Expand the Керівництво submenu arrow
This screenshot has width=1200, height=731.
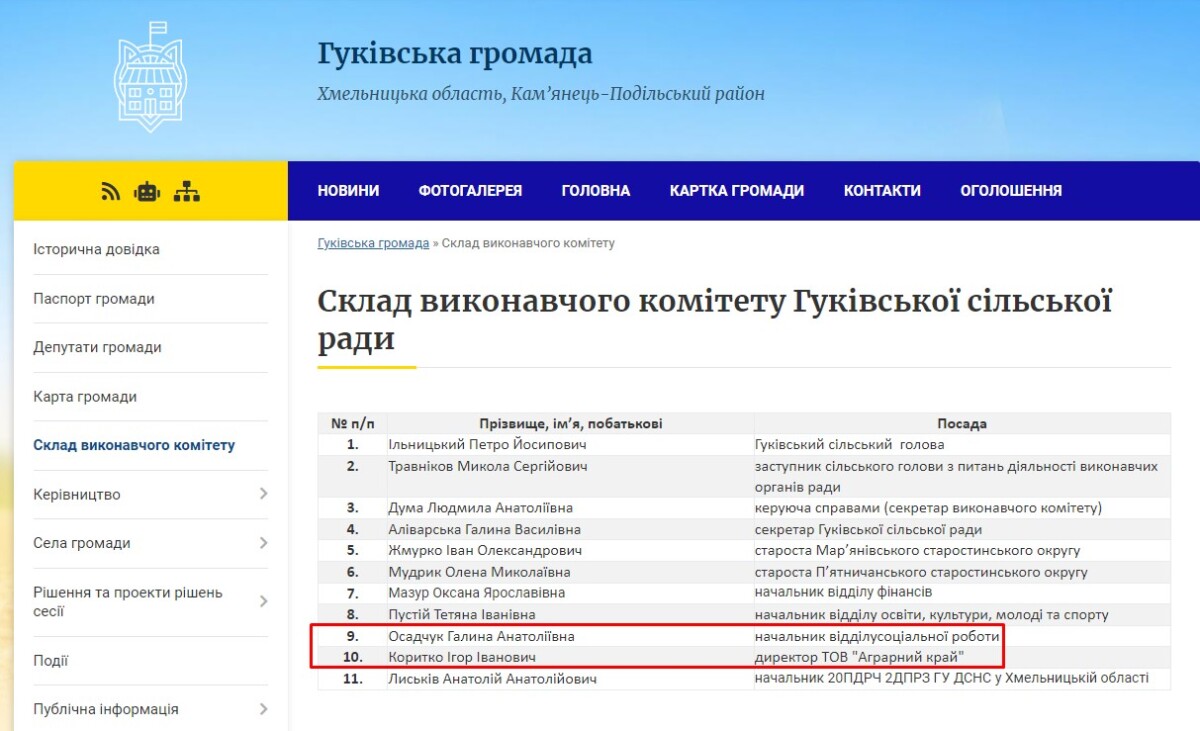[263, 494]
